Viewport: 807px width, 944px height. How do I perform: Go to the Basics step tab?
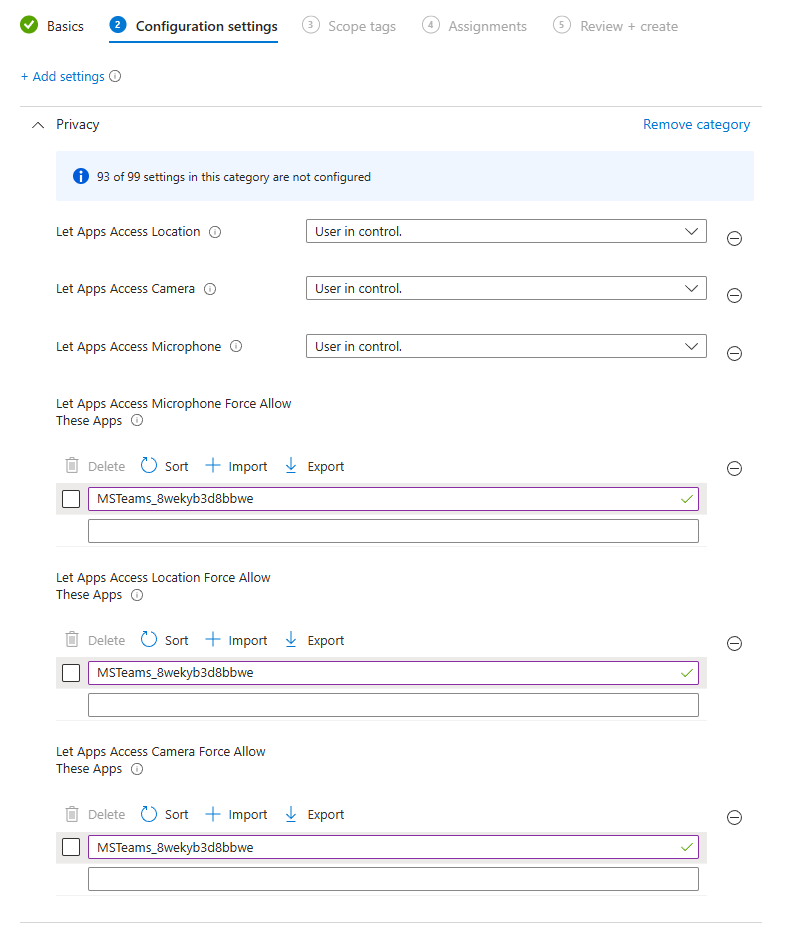pos(53,26)
